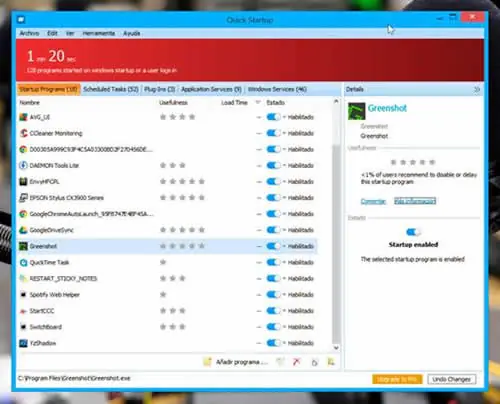Screen dimensions: 500x404
Task: Click the red X delete icon in bottom toolbar
Action: (296, 362)
